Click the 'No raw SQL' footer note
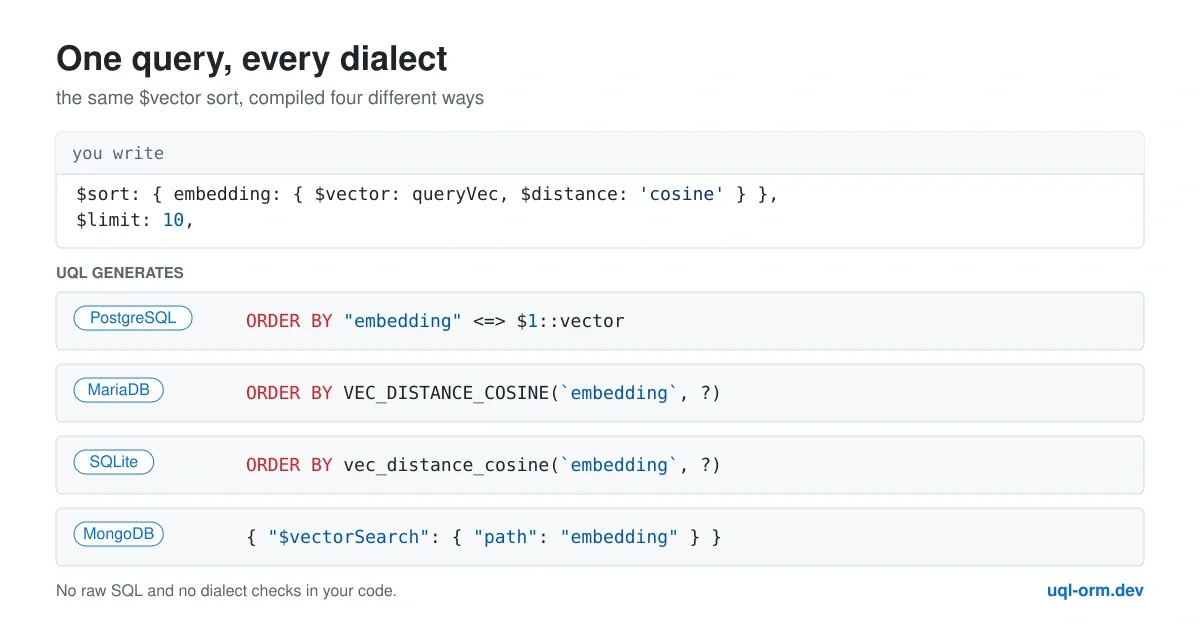The width and height of the screenshot is (1200, 630). click(x=226, y=591)
